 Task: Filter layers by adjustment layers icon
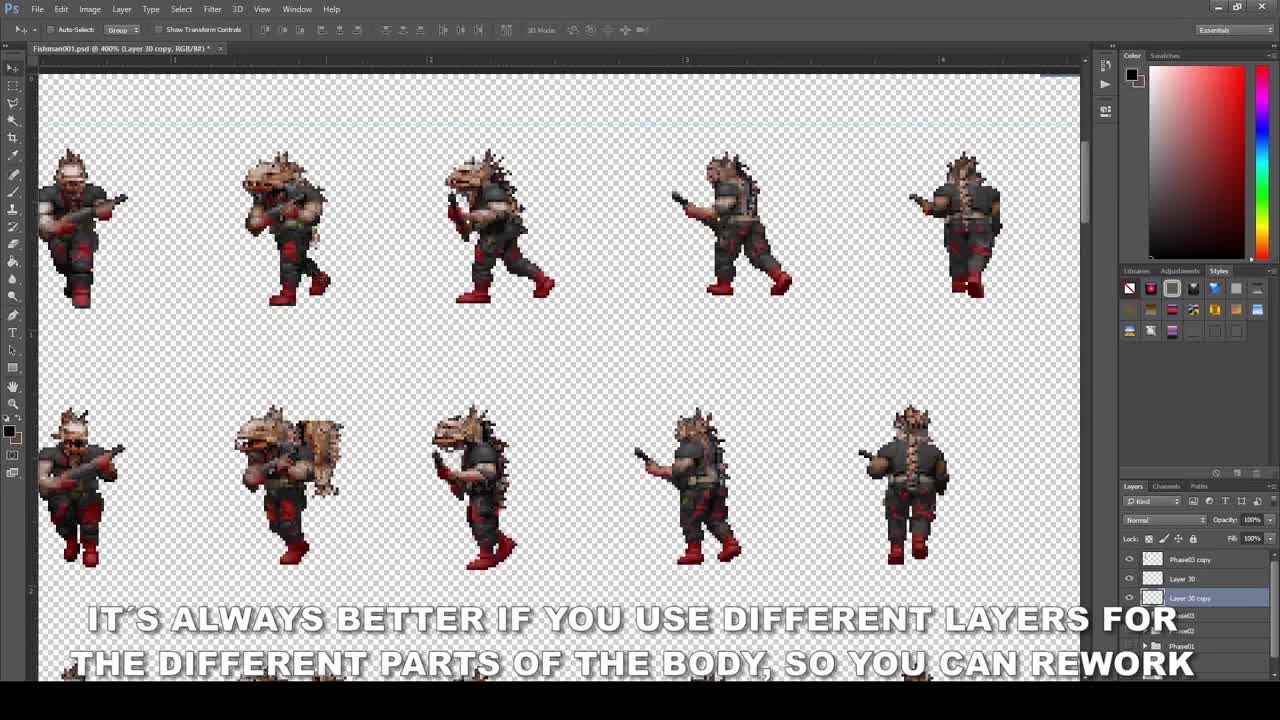[1209, 501]
